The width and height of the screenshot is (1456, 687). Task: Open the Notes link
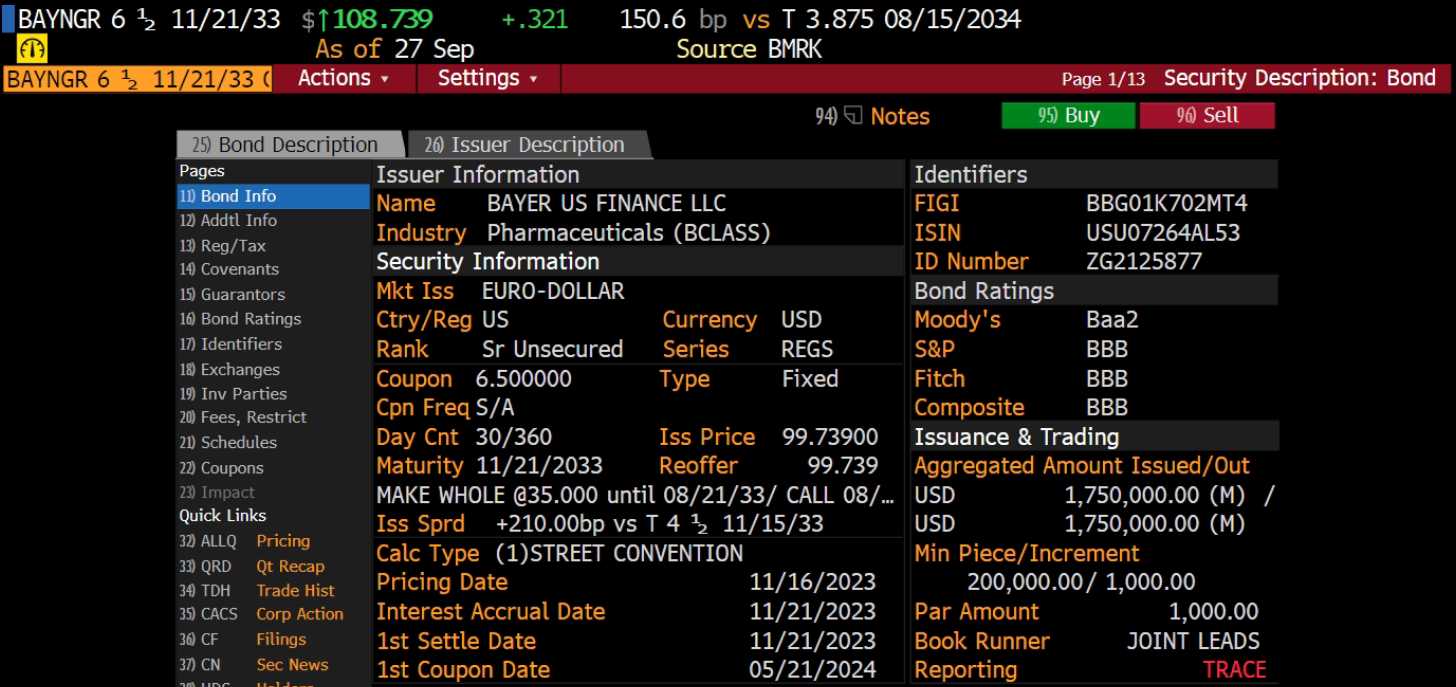900,117
